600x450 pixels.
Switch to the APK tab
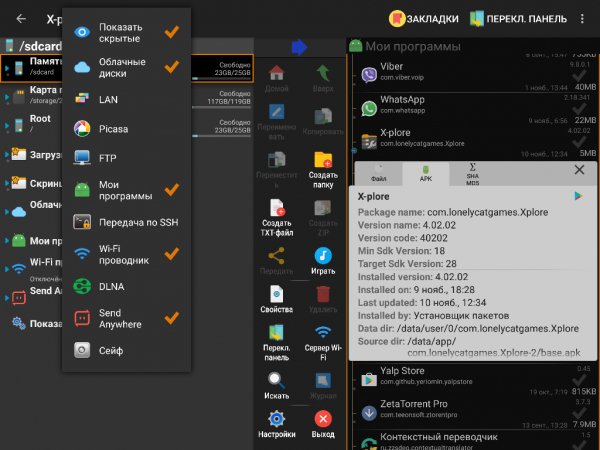(x=426, y=173)
